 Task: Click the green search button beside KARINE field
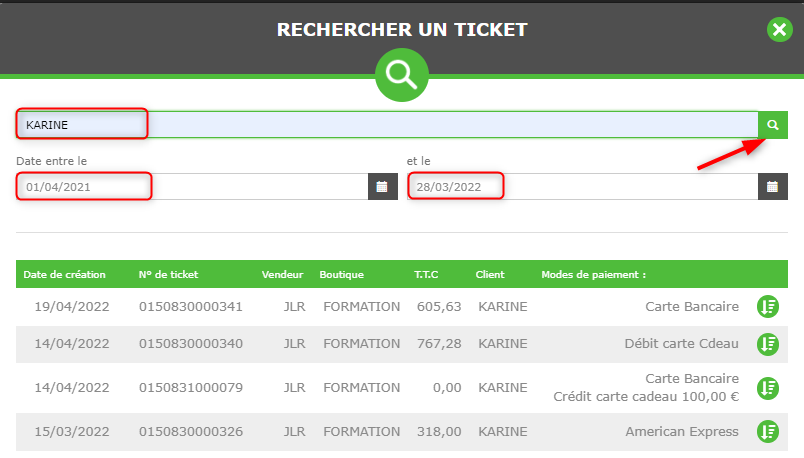[x=773, y=125]
